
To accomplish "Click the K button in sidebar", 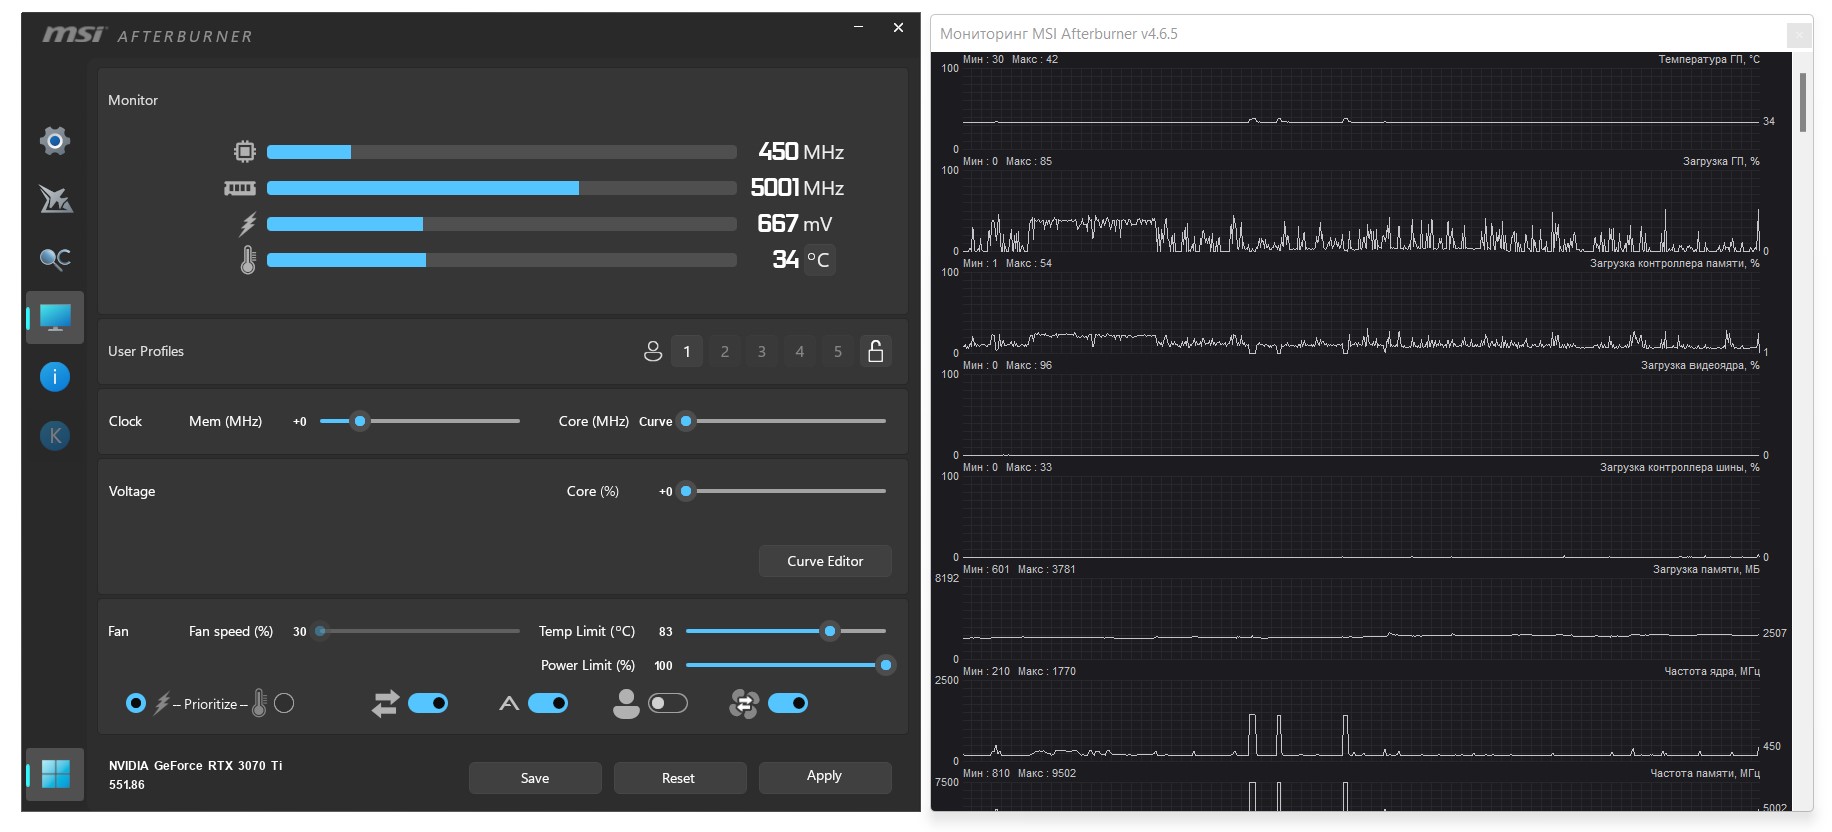I will [55, 436].
